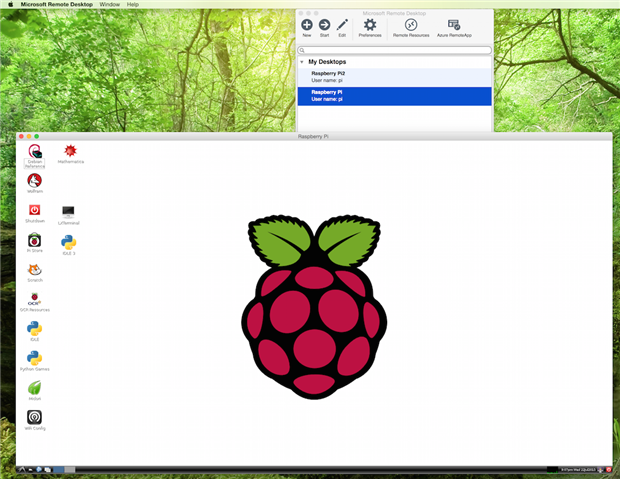Open the Microsoft Remote Desktop menu
The height and width of the screenshot is (479, 620).
(x=57, y=4)
